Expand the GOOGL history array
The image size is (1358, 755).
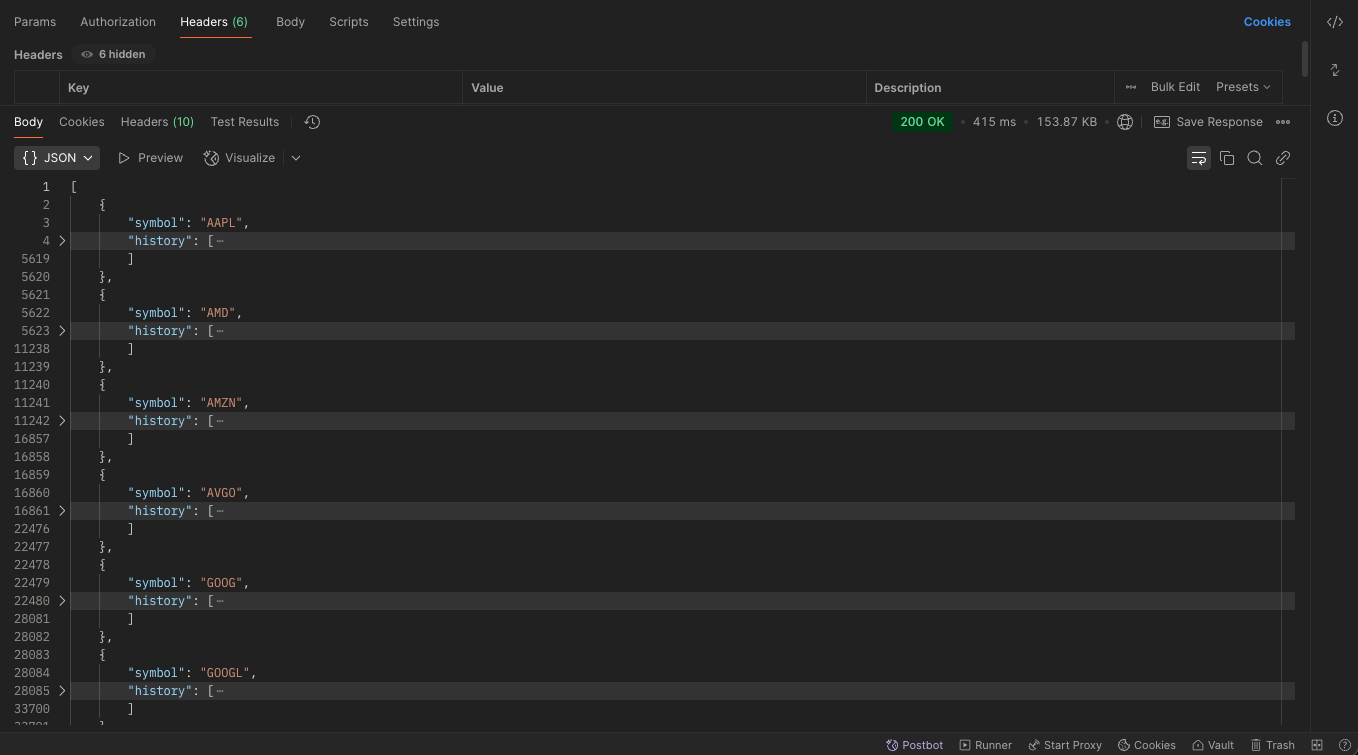[x=62, y=691]
